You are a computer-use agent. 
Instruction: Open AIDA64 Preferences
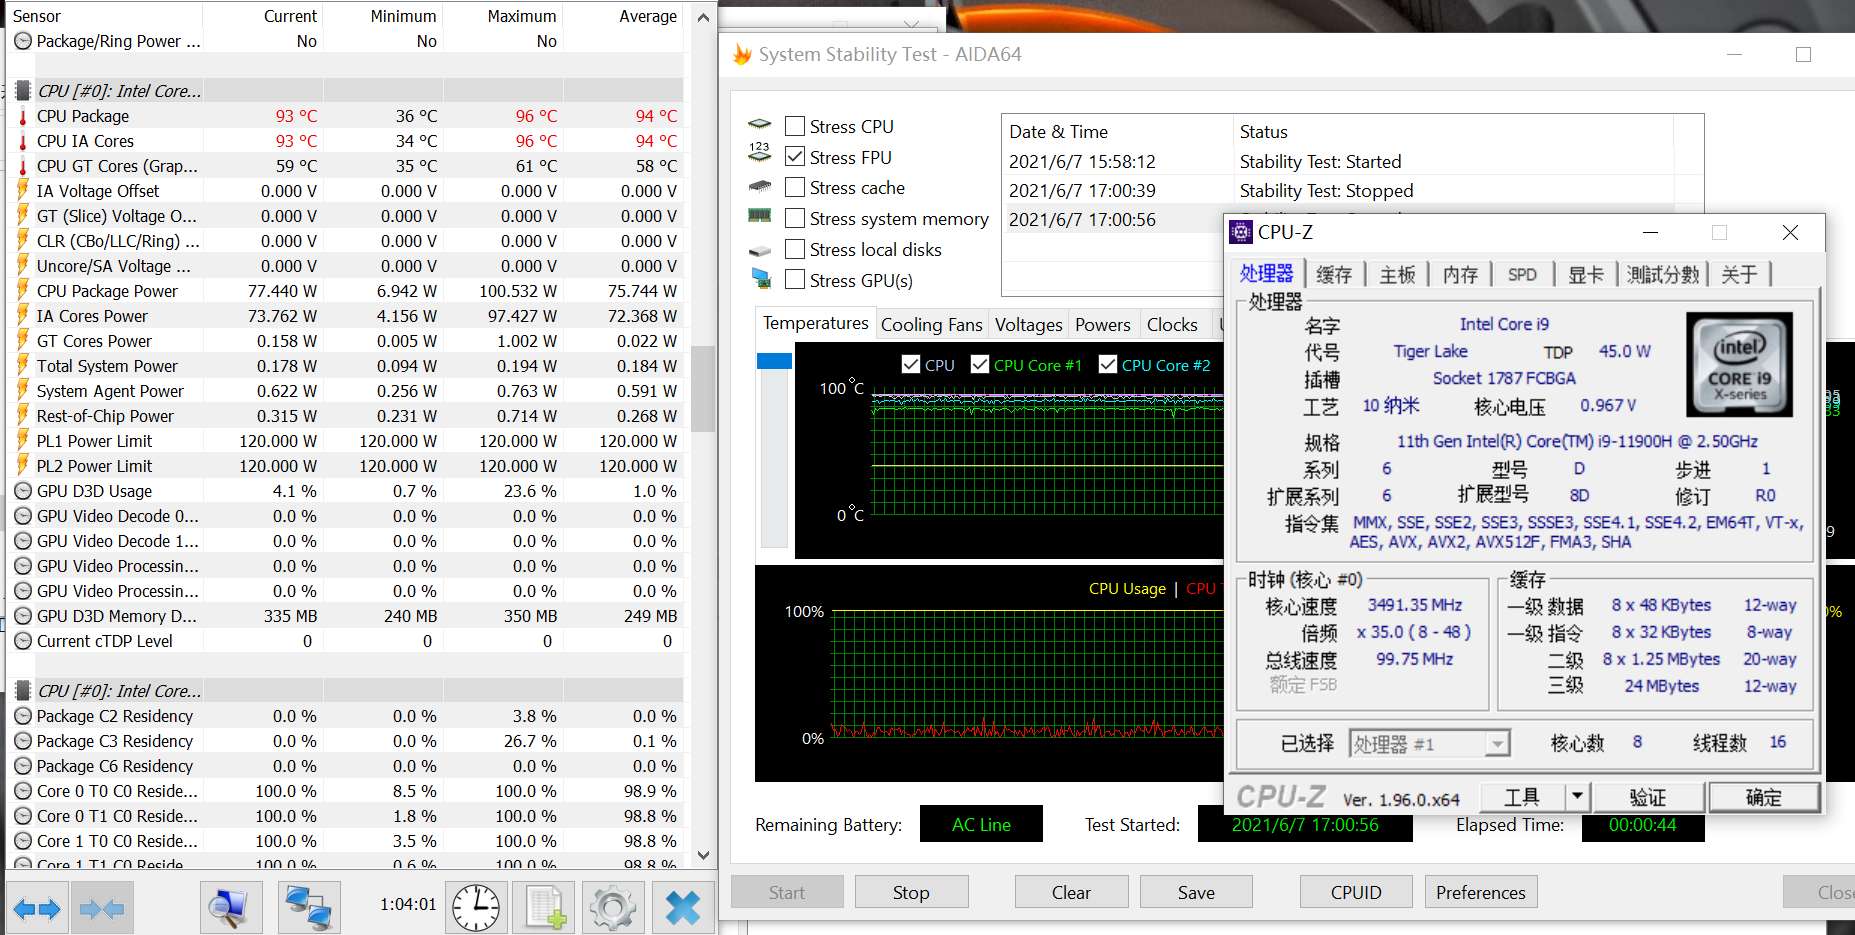tap(1481, 892)
